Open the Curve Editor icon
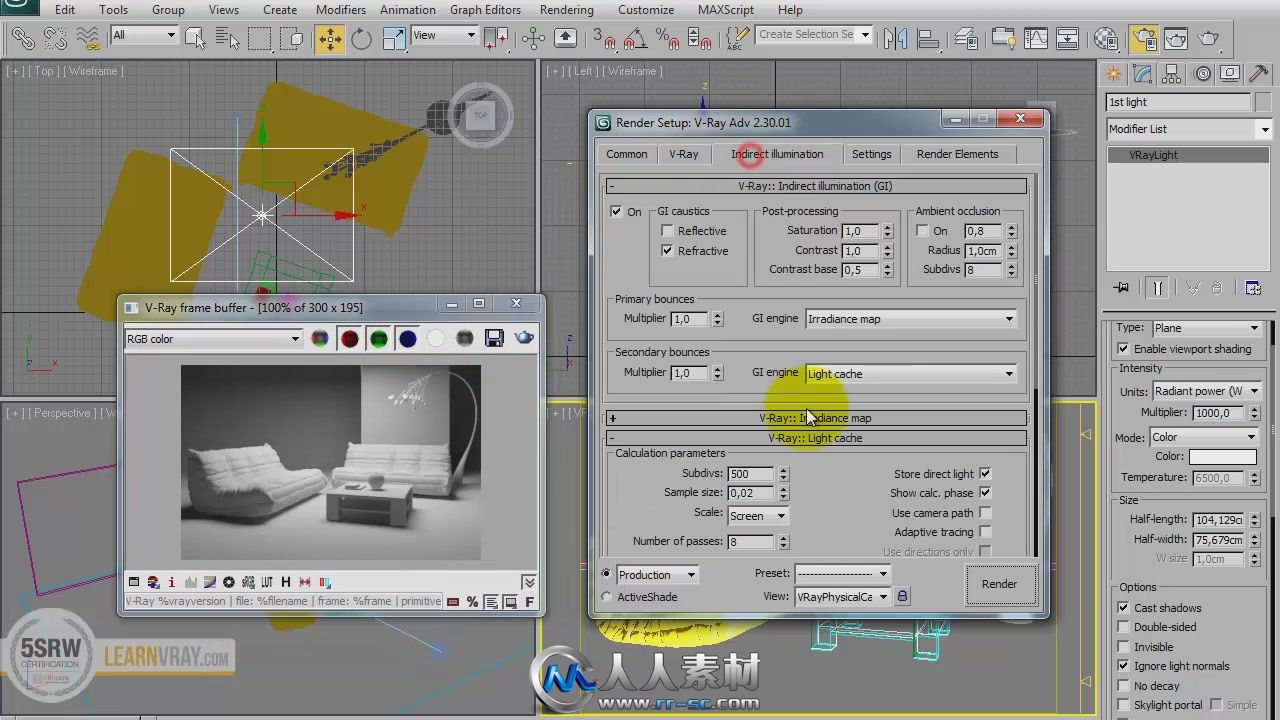 [x=1035, y=38]
